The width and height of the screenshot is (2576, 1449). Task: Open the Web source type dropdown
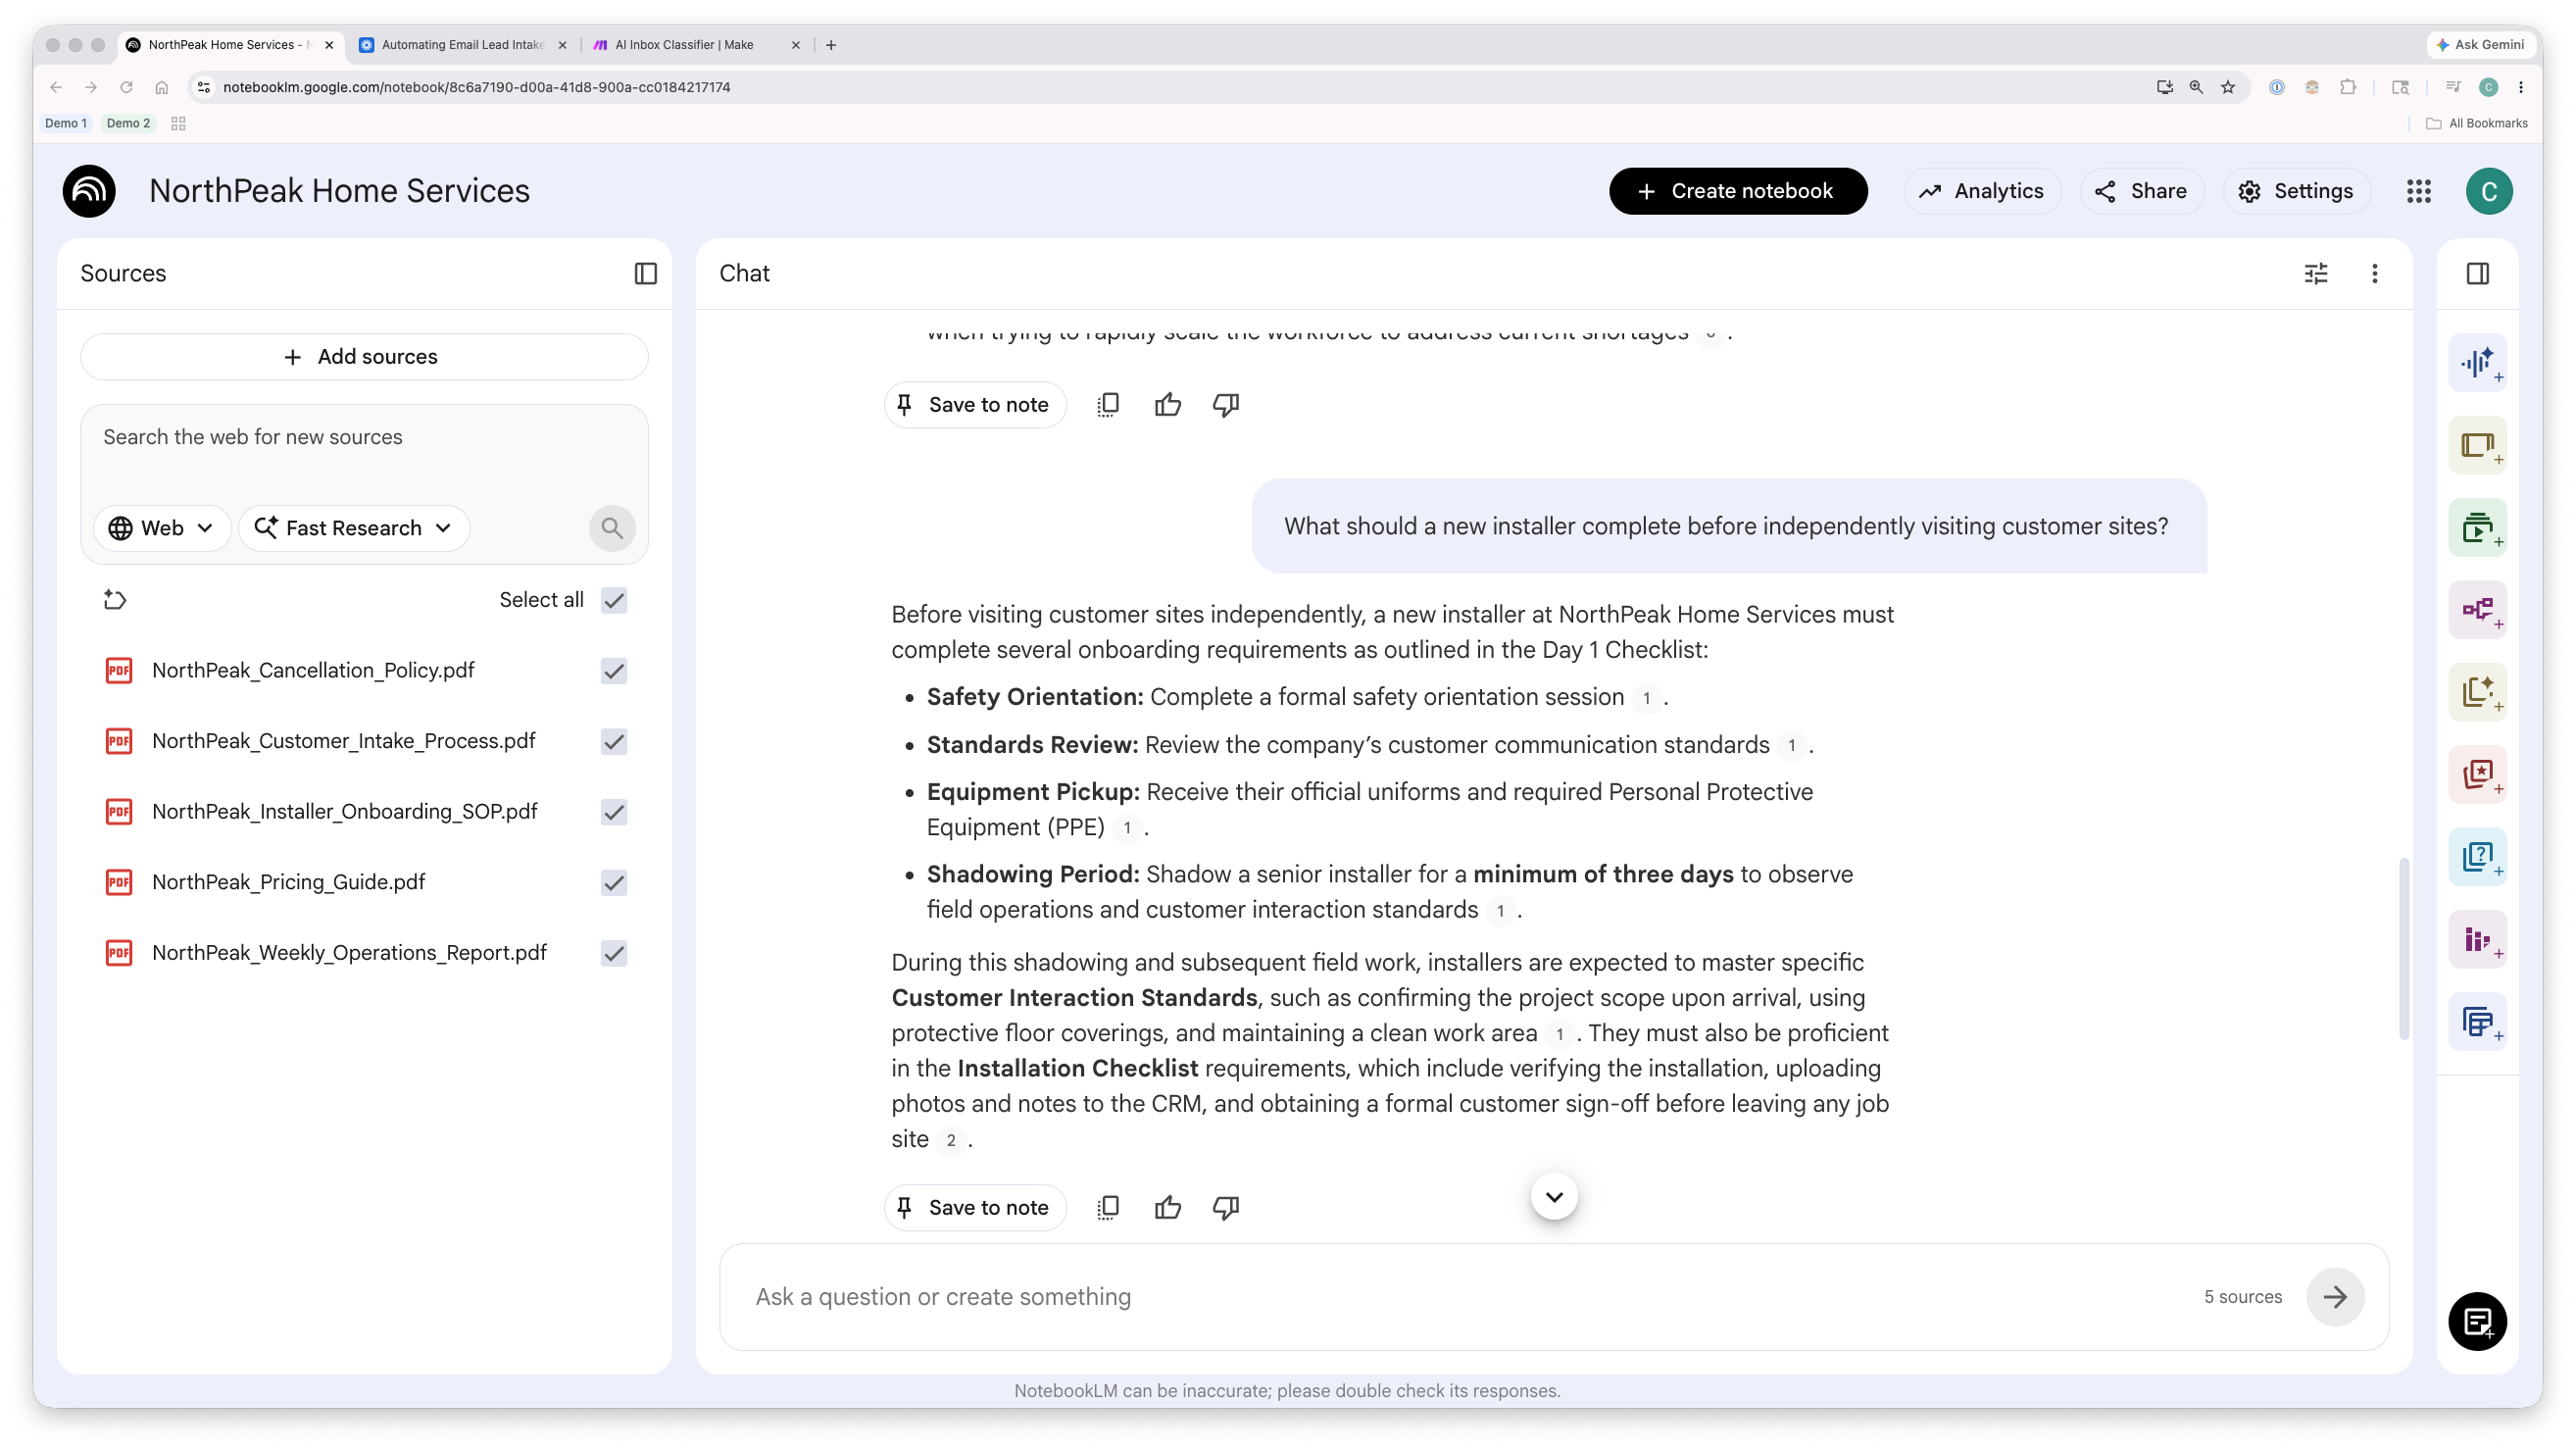(162, 528)
